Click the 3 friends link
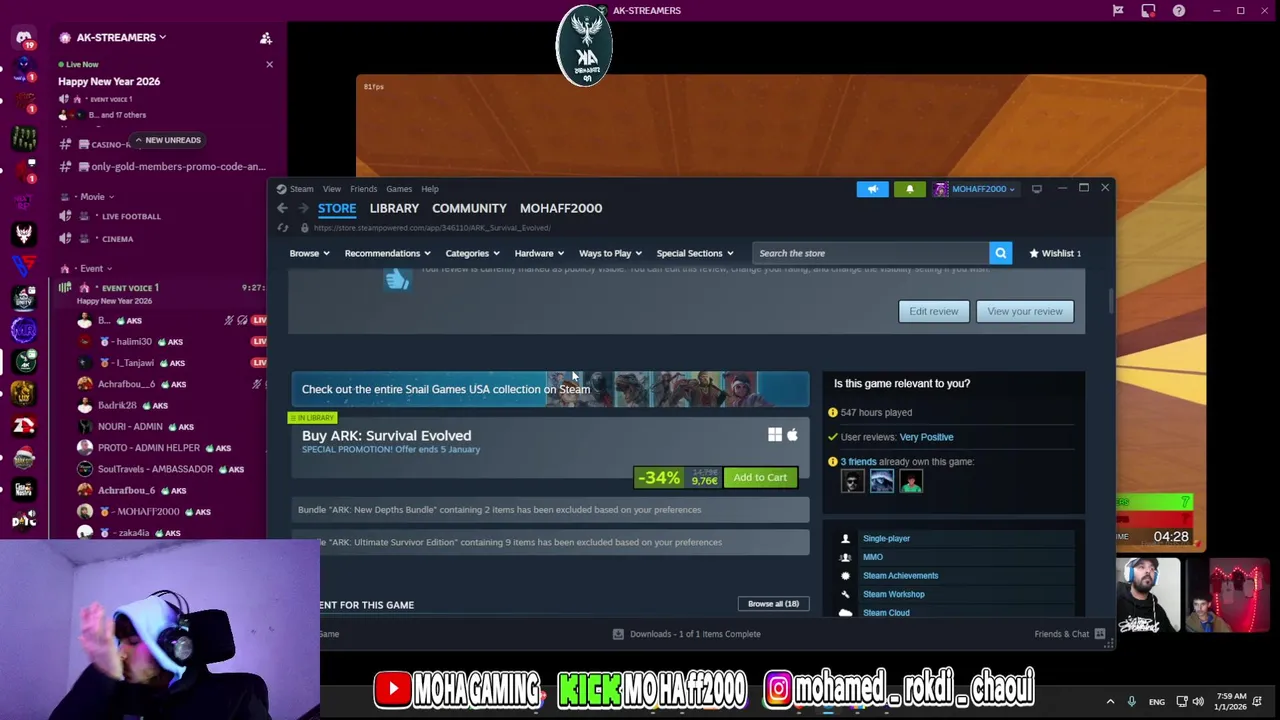 [858, 462]
